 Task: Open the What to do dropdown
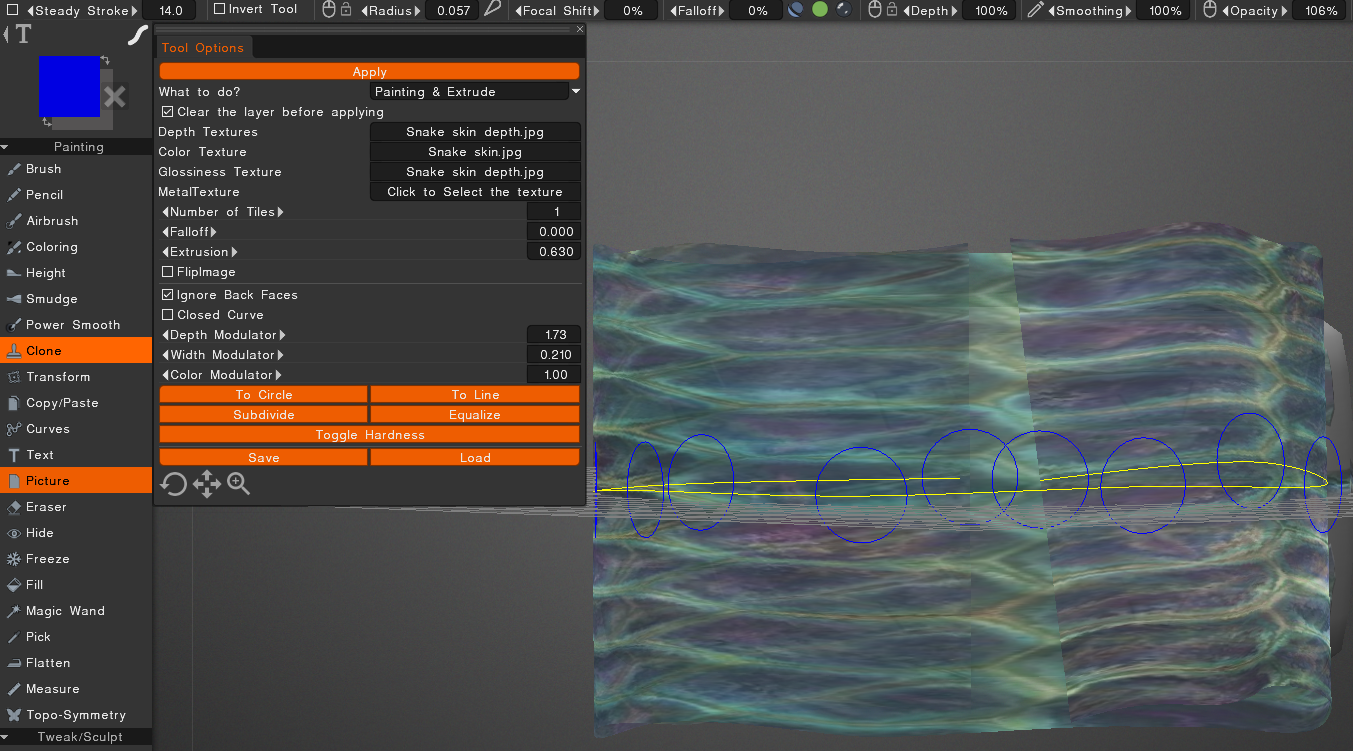[475, 92]
